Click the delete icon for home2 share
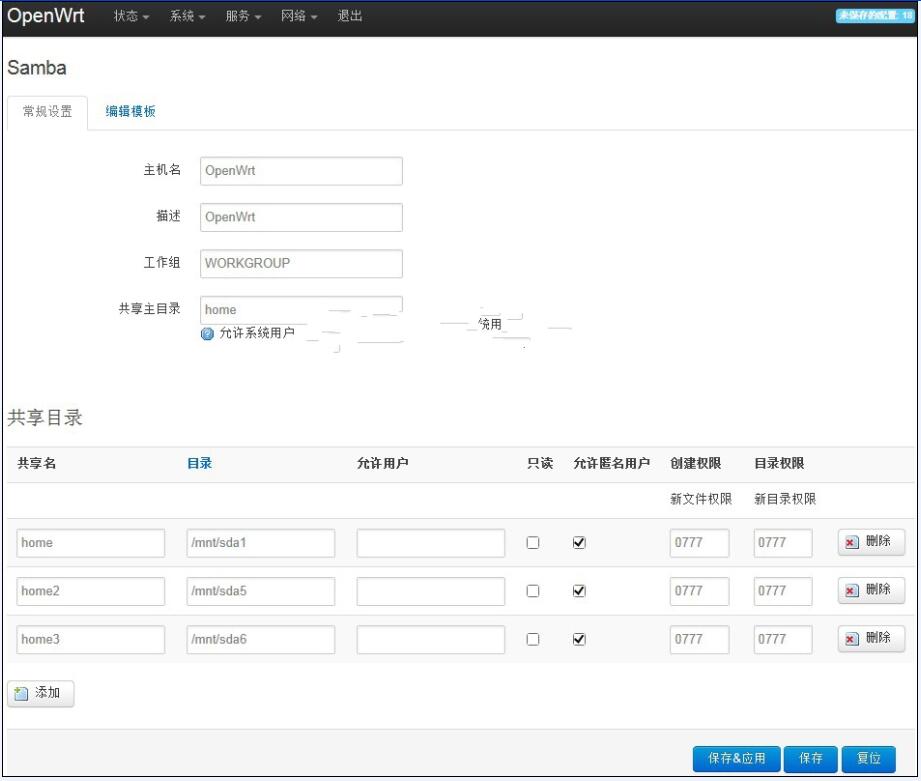Screen dimensions: 921x781 pyautogui.click(x=852, y=591)
